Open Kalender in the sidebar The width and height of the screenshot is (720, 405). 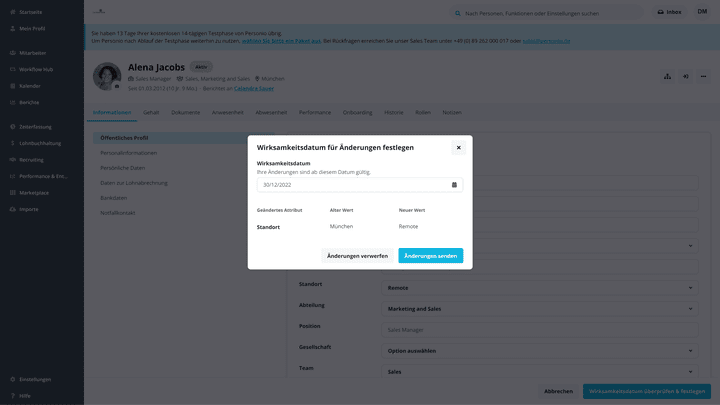coord(29,85)
